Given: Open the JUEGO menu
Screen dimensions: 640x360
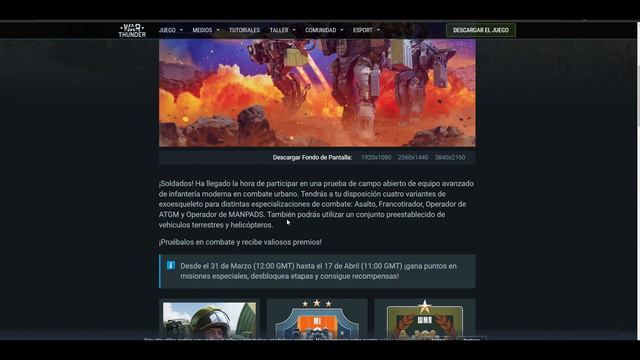Looking at the screenshot, I should pos(167,30).
